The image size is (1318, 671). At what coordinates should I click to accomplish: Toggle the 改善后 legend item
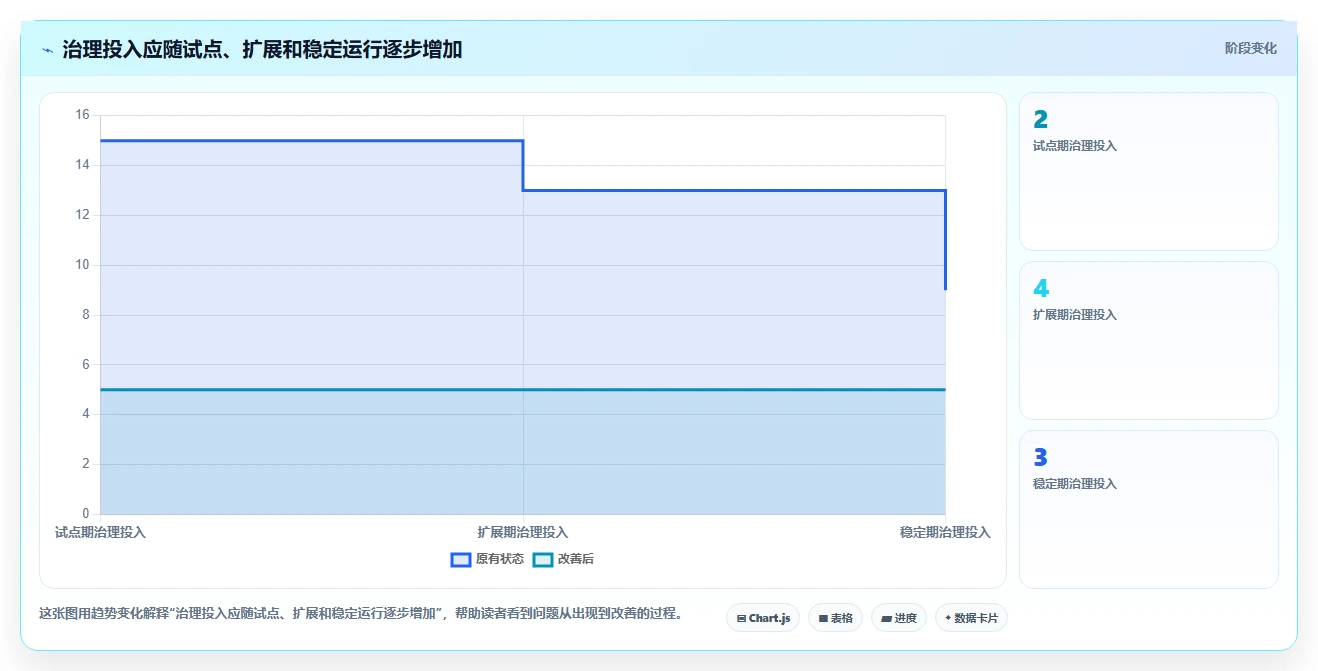(x=563, y=559)
